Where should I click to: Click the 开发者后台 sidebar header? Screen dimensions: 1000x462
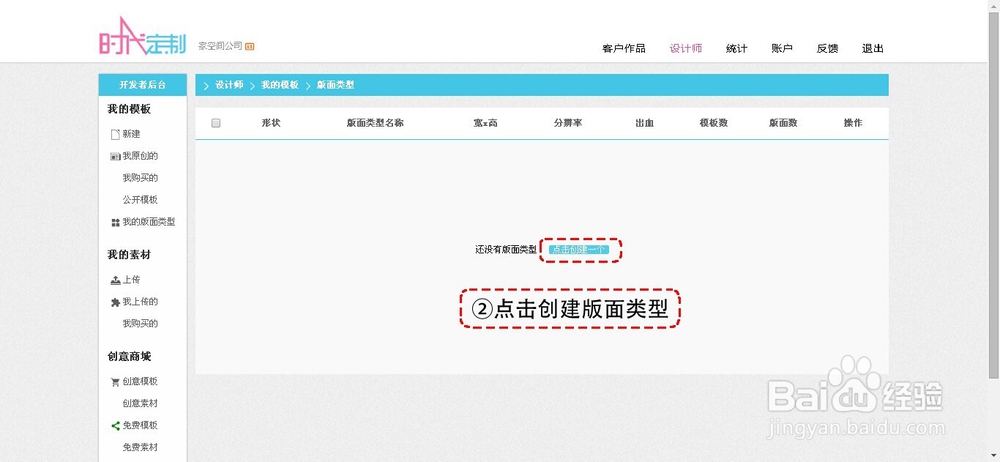point(143,85)
